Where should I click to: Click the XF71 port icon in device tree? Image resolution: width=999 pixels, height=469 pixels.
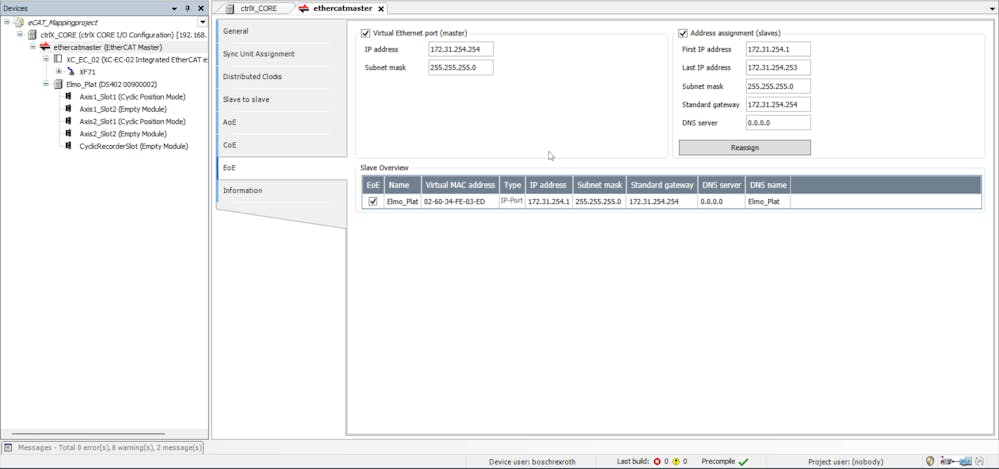71,72
